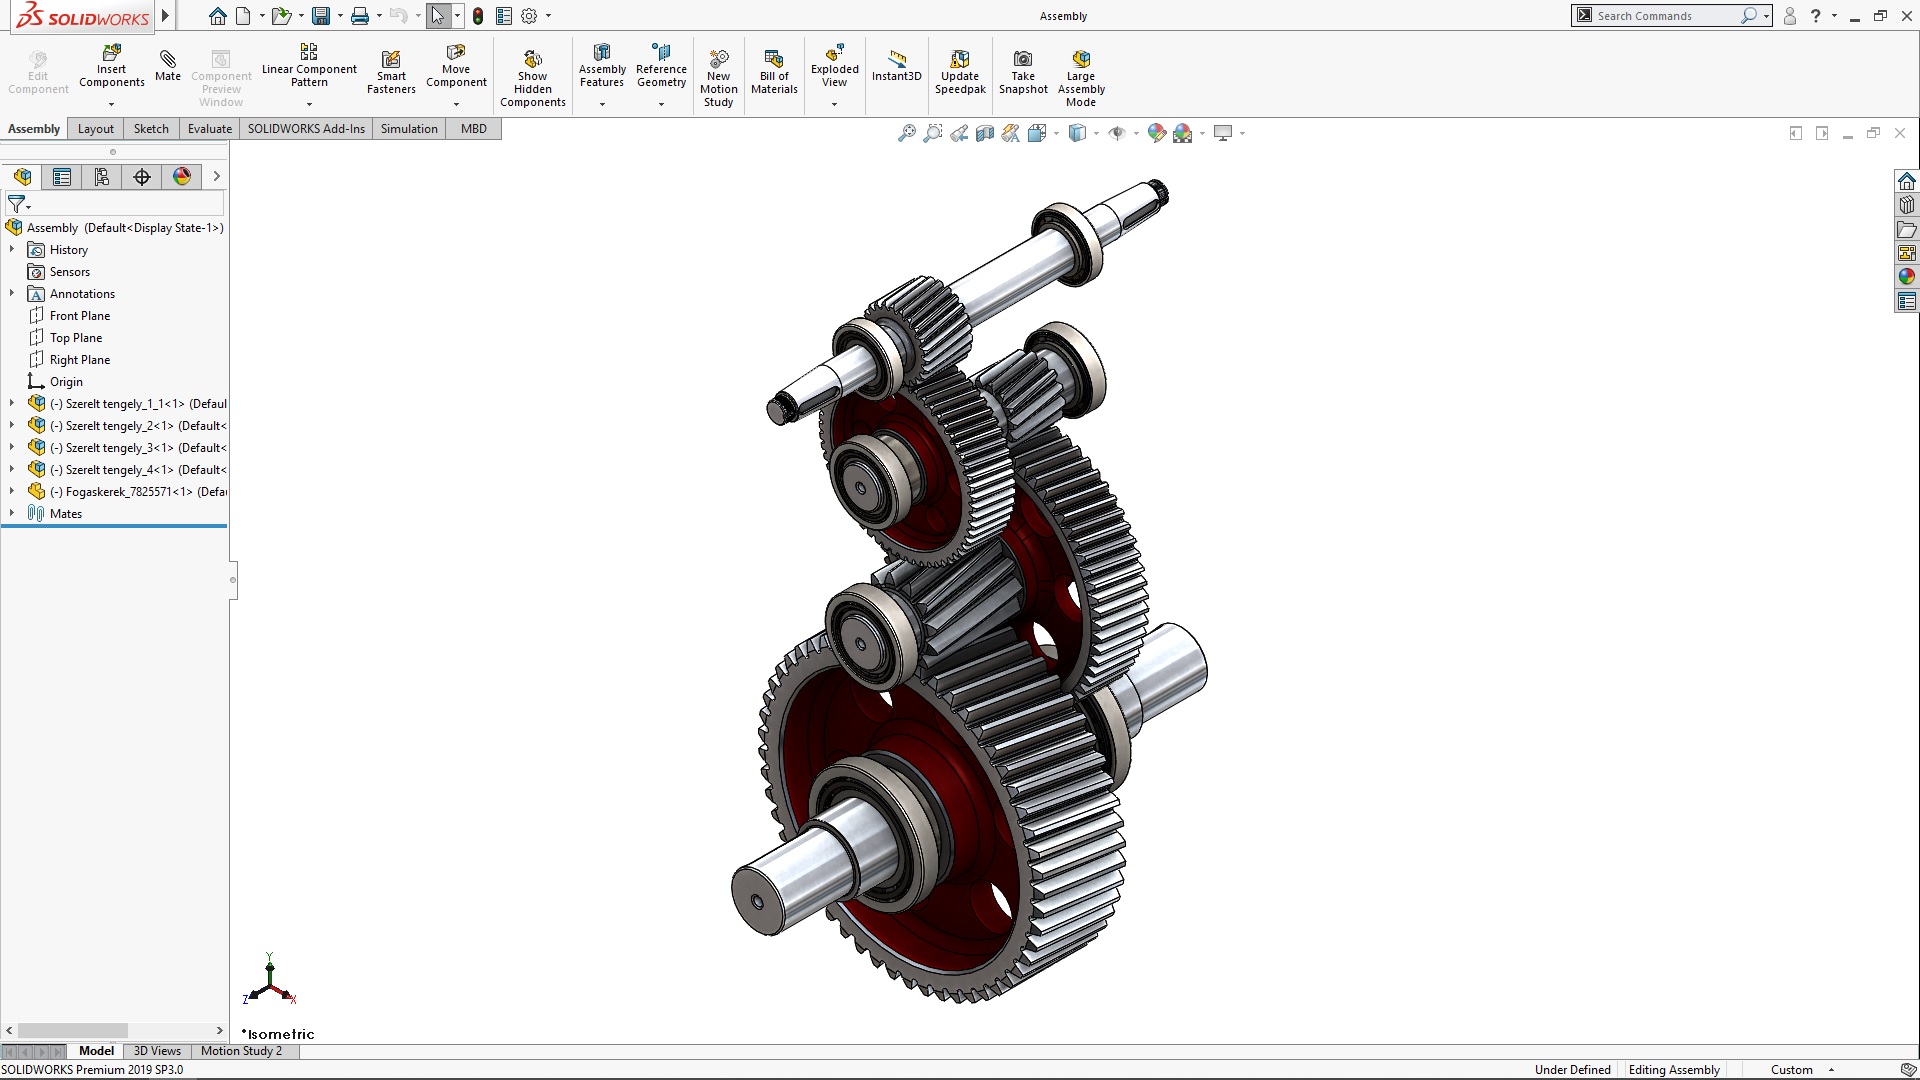Expand Szerelt tengely_1_1 component node
The image size is (1920, 1080).
point(12,403)
